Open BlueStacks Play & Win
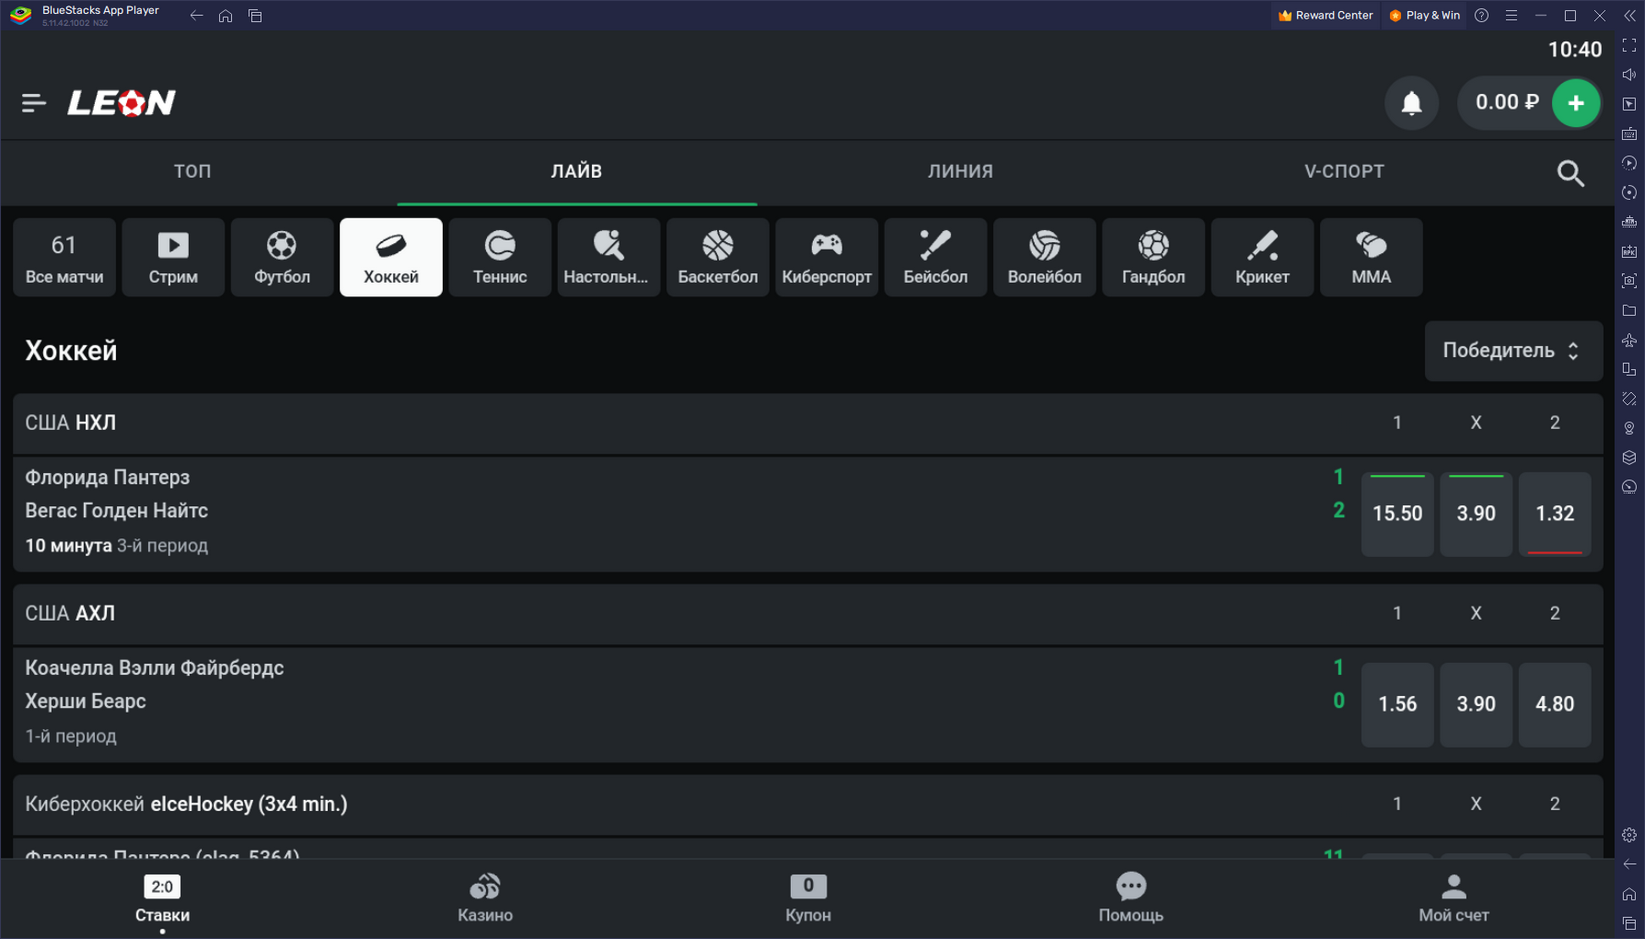Image resolution: width=1645 pixels, height=939 pixels. point(1425,15)
